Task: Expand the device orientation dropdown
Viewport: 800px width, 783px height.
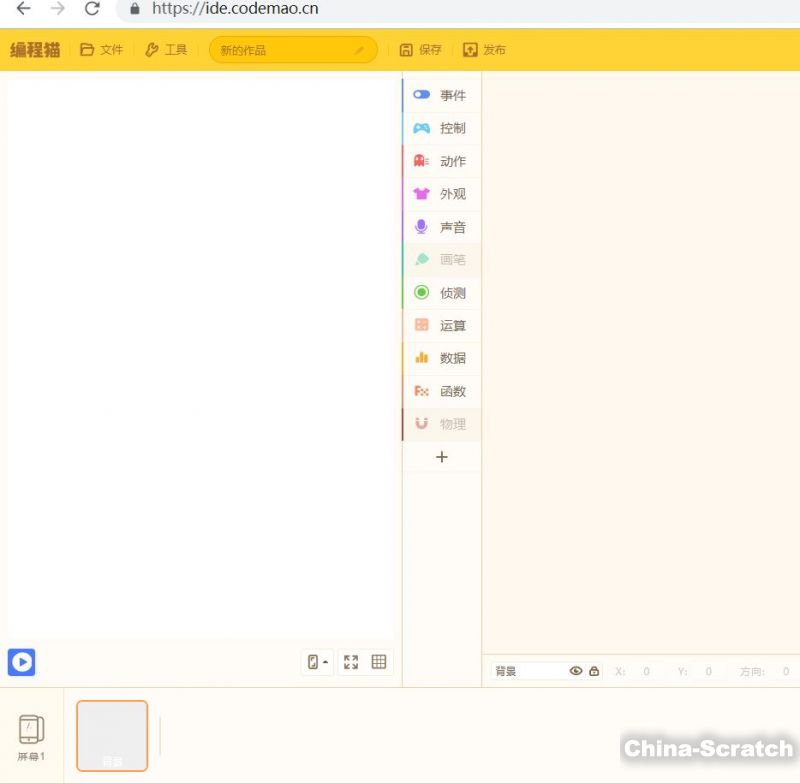Action: point(318,662)
